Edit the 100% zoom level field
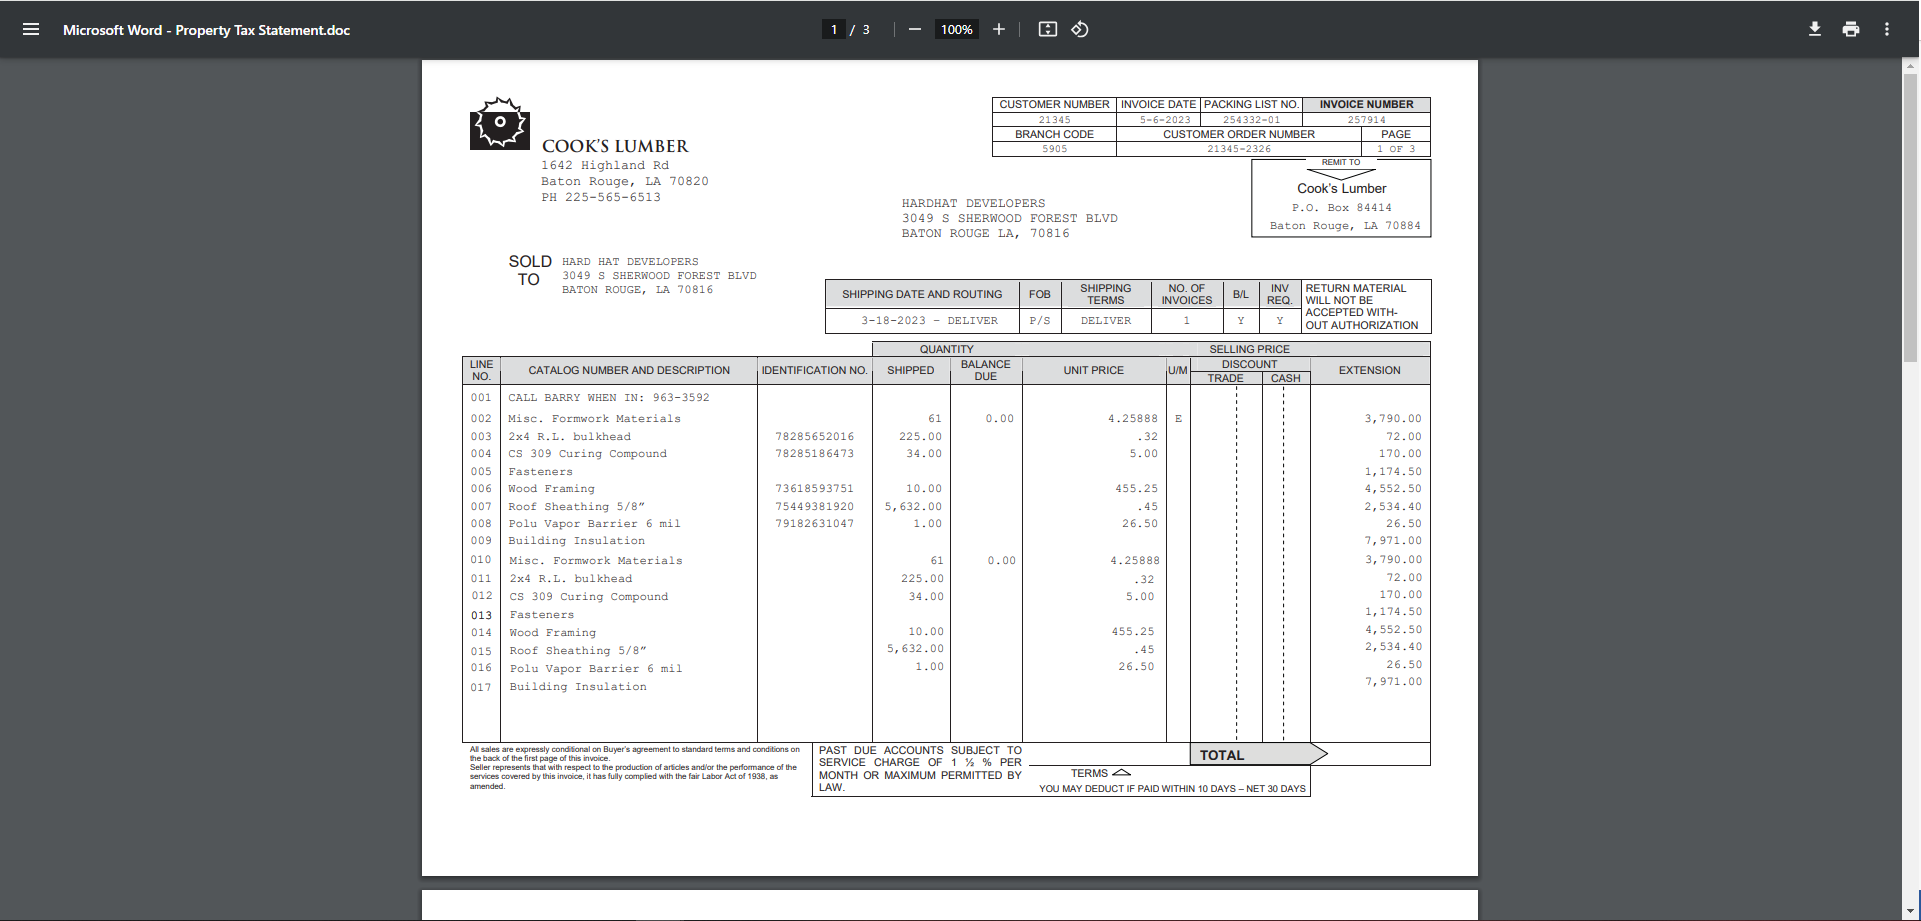The image size is (1921, 921). tap(957, 29)
